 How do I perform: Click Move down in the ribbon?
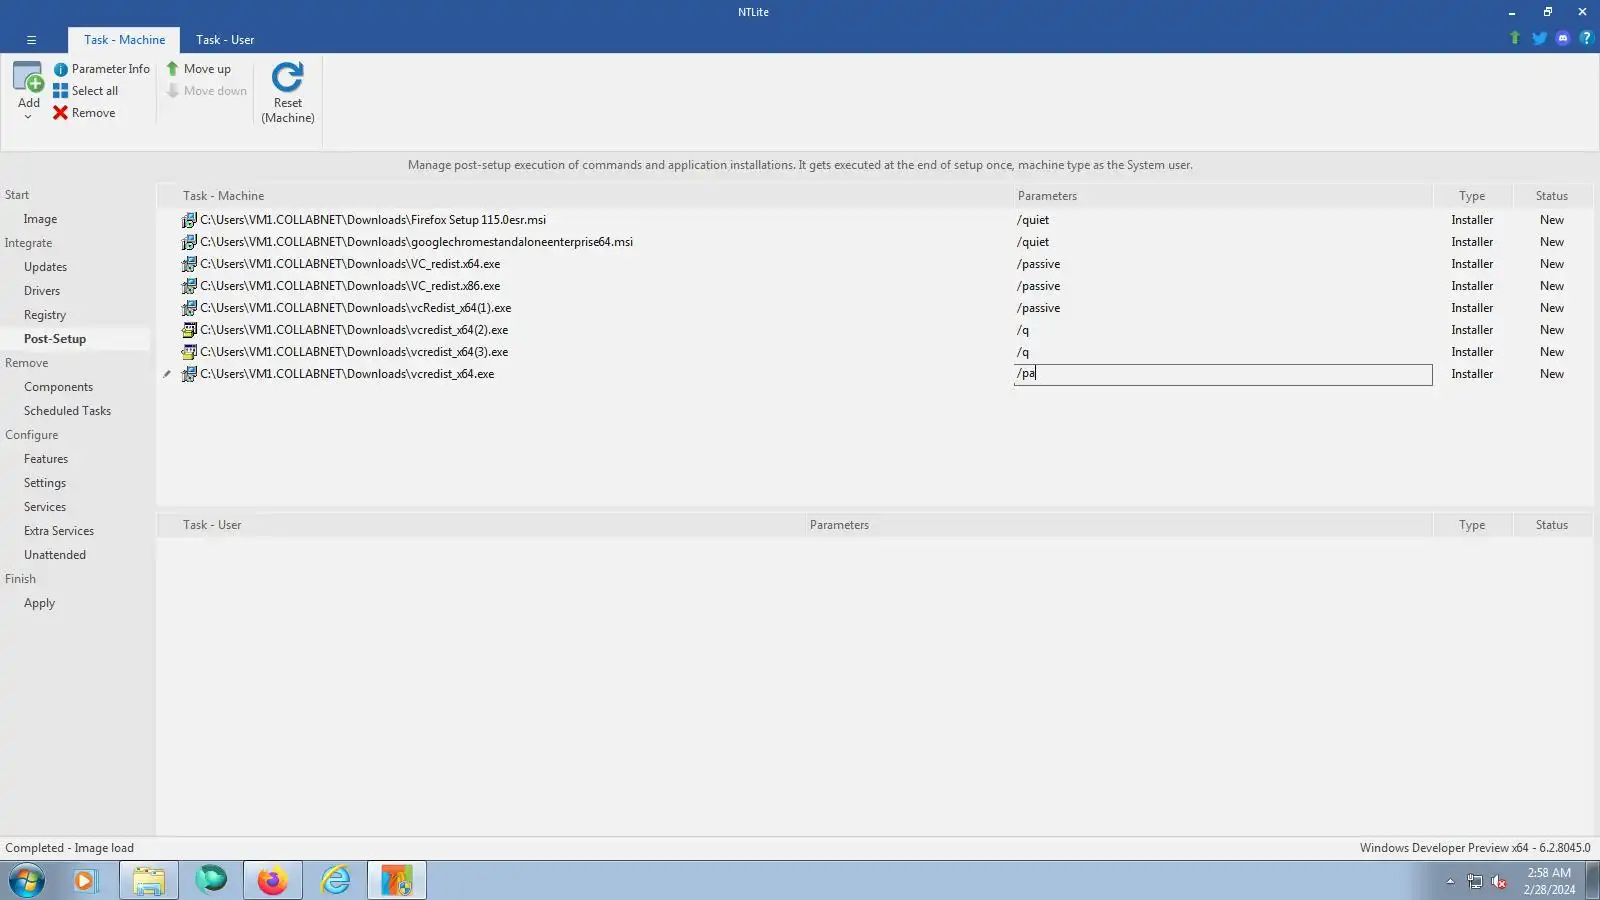[x=206, y=91]
